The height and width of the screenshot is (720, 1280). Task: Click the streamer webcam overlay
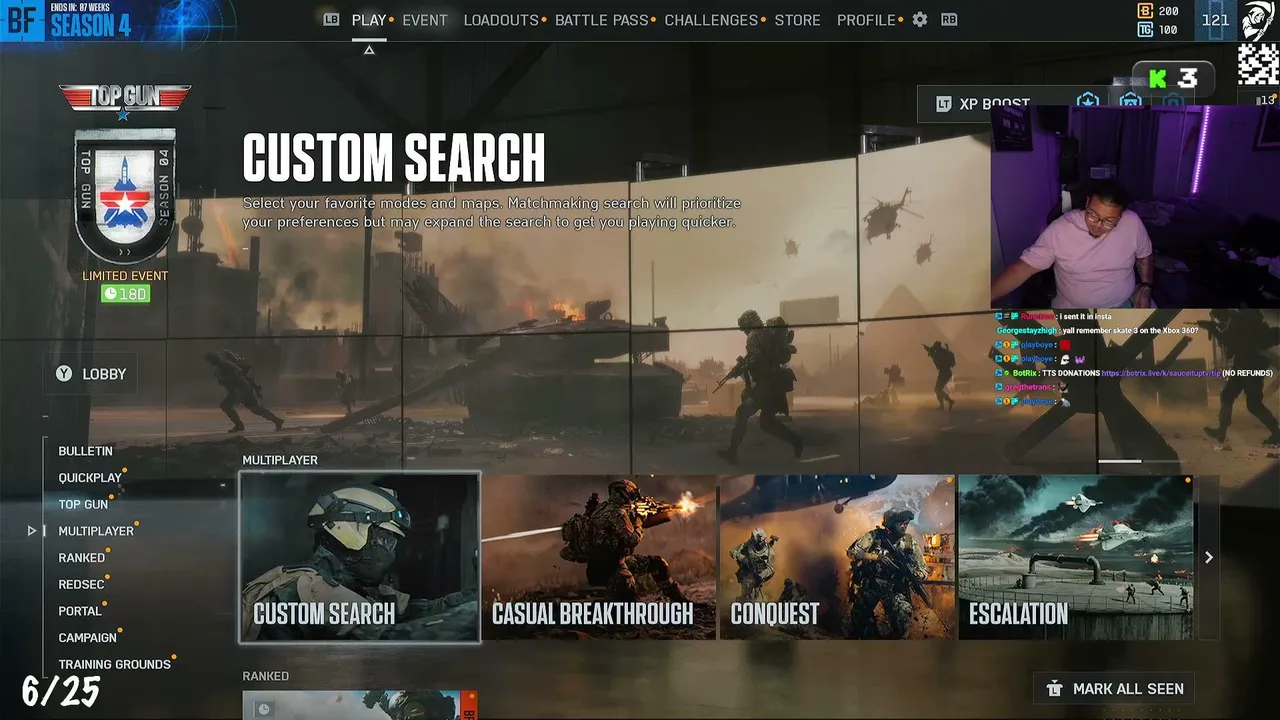1135,206
